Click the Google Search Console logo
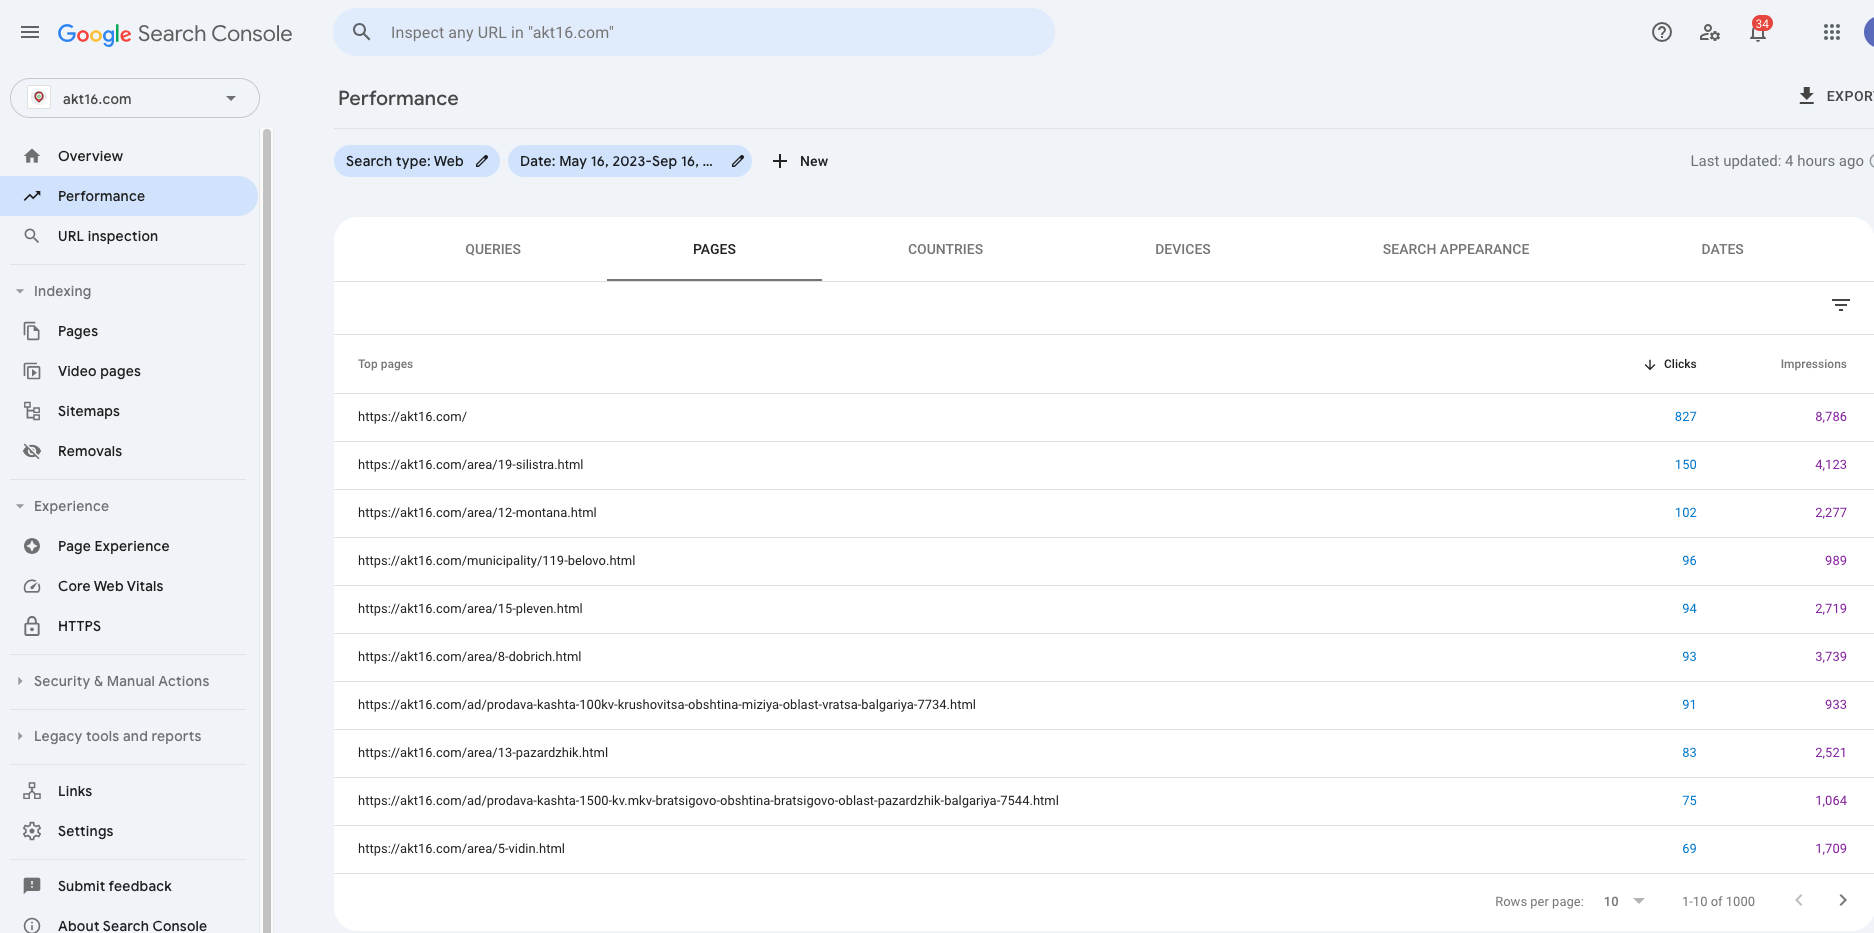Screen dimensions: 1874x933 click(175, 33)
